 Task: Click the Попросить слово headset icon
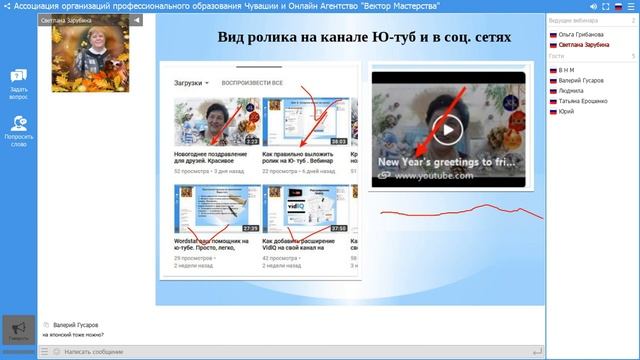[x=18, y=123]
